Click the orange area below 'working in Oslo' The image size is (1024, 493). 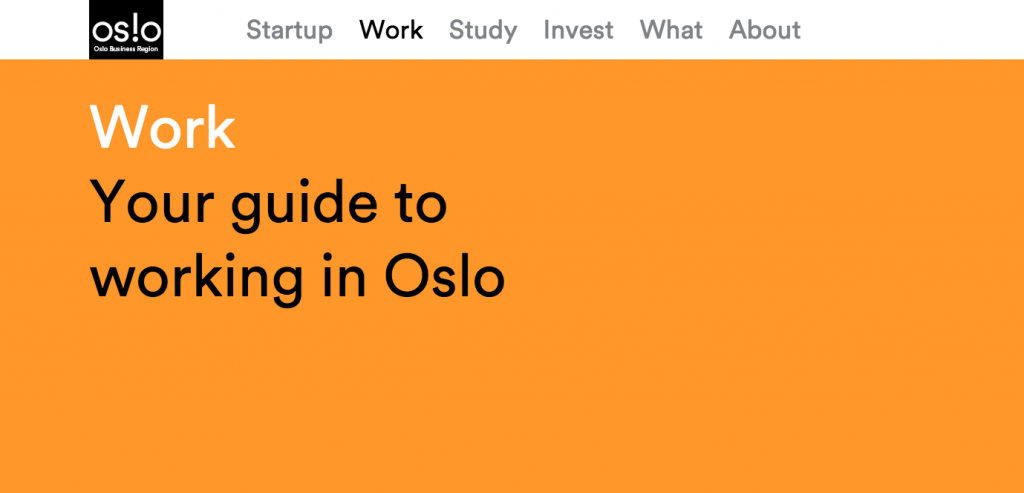300,400
